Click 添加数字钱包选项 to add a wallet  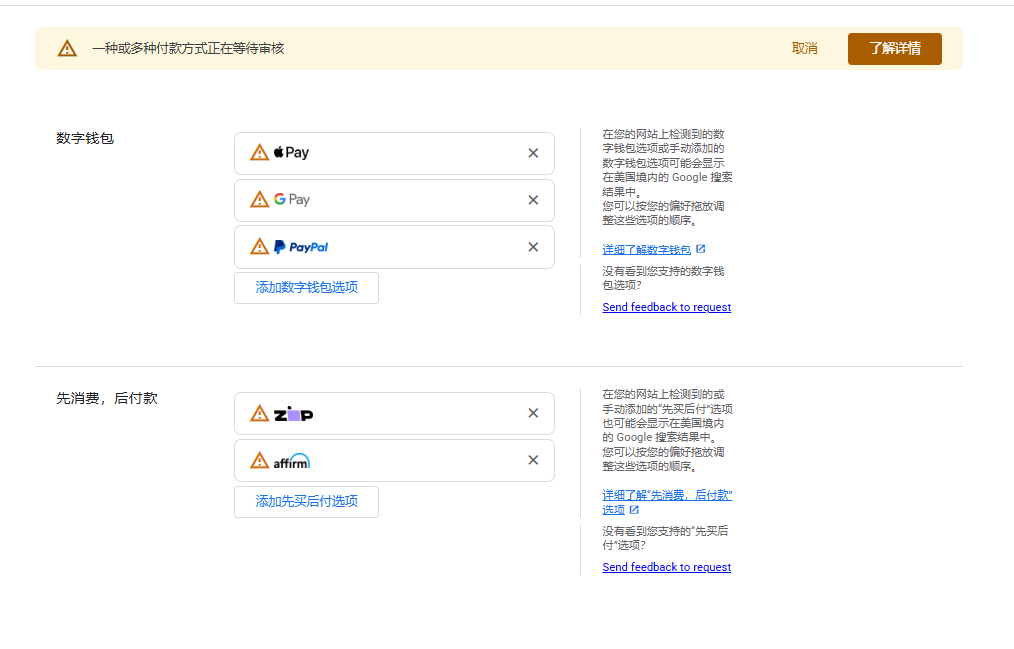306,288
